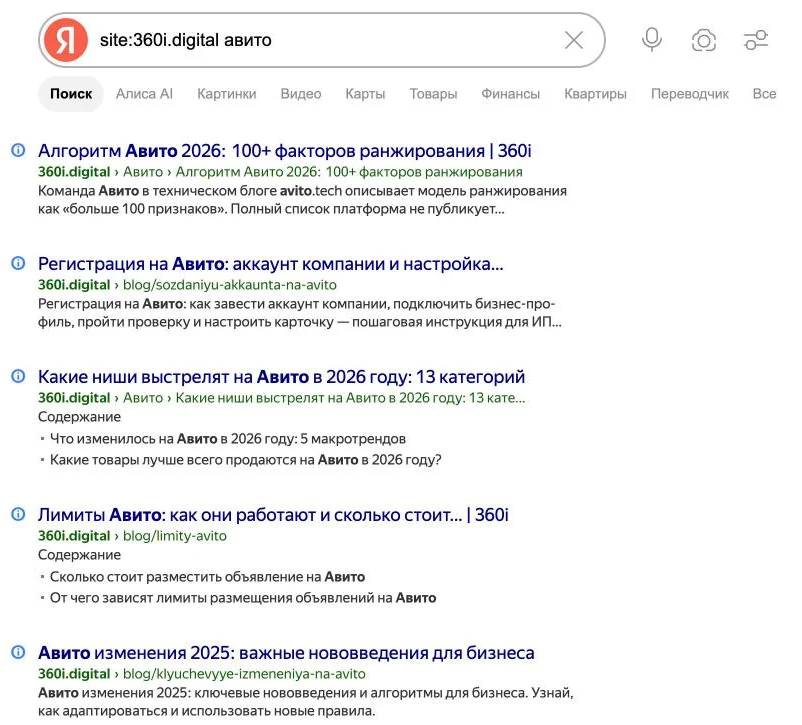Image resolution: width=802 pixels, height=725 pixels.
Task: Info icon beside Авито изменения 2025 result
Action: click(x=18, y=652)
